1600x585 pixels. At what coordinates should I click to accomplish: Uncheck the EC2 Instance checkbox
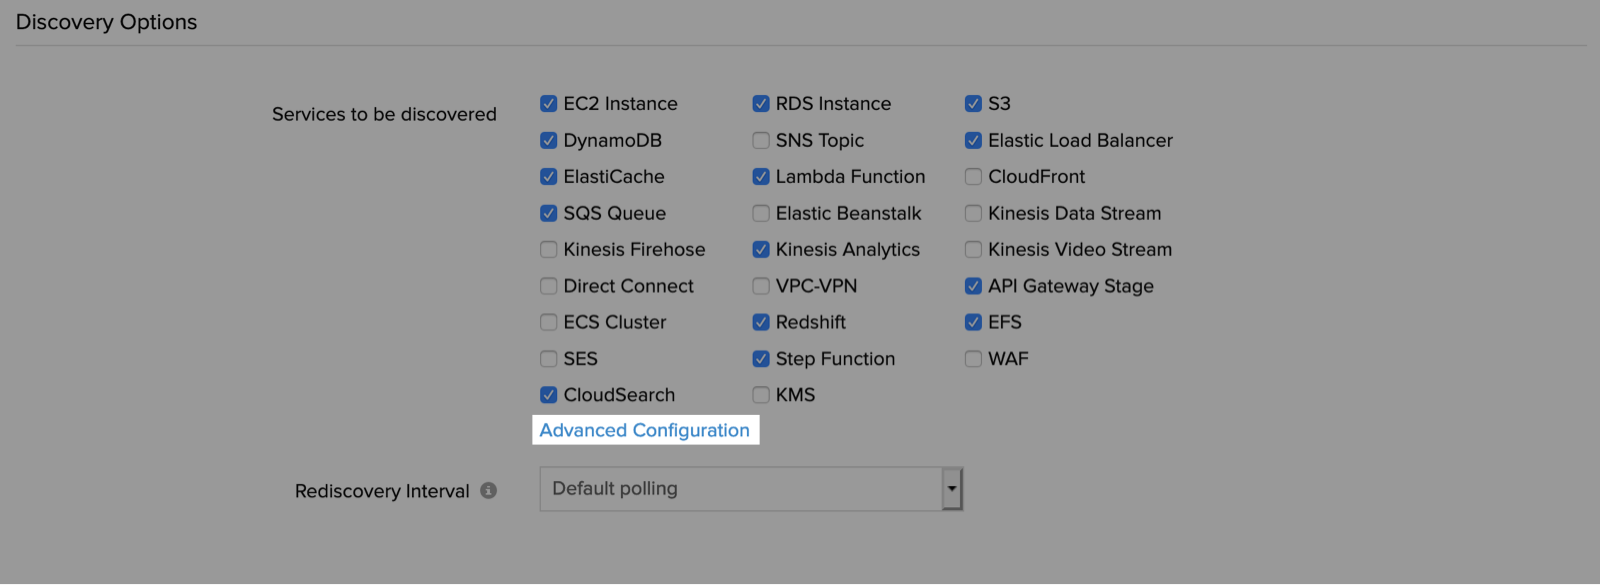(548, 104)
